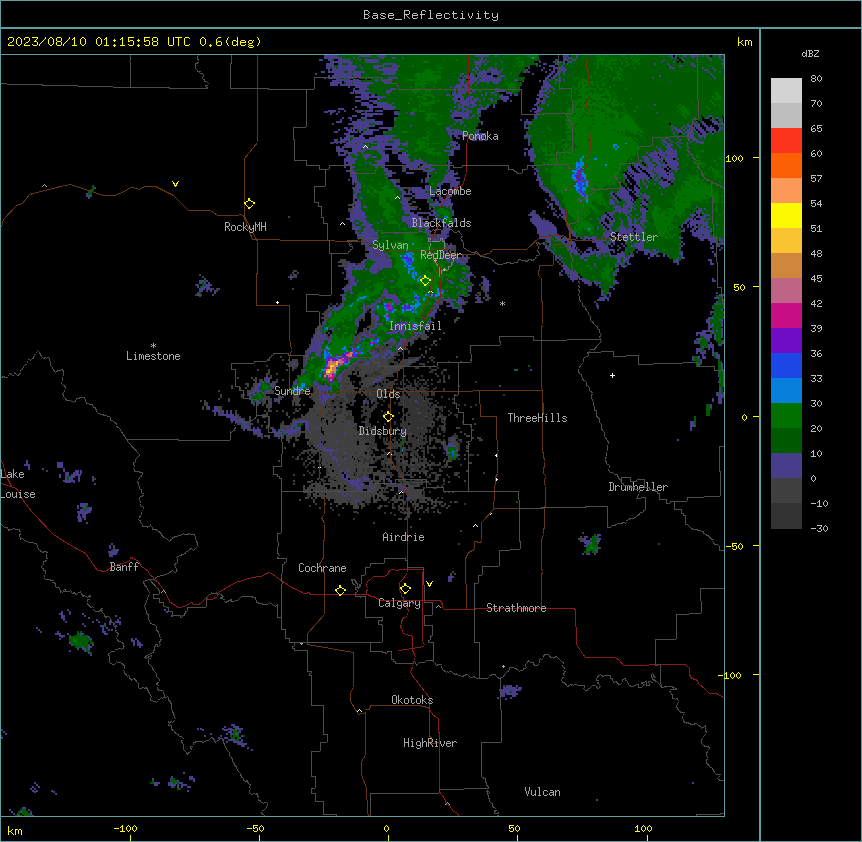The width and height of the screenshot is (862, 842).
Task: Click the heavy pink-yellow storm core near Sundre
Action: (335, 365)
